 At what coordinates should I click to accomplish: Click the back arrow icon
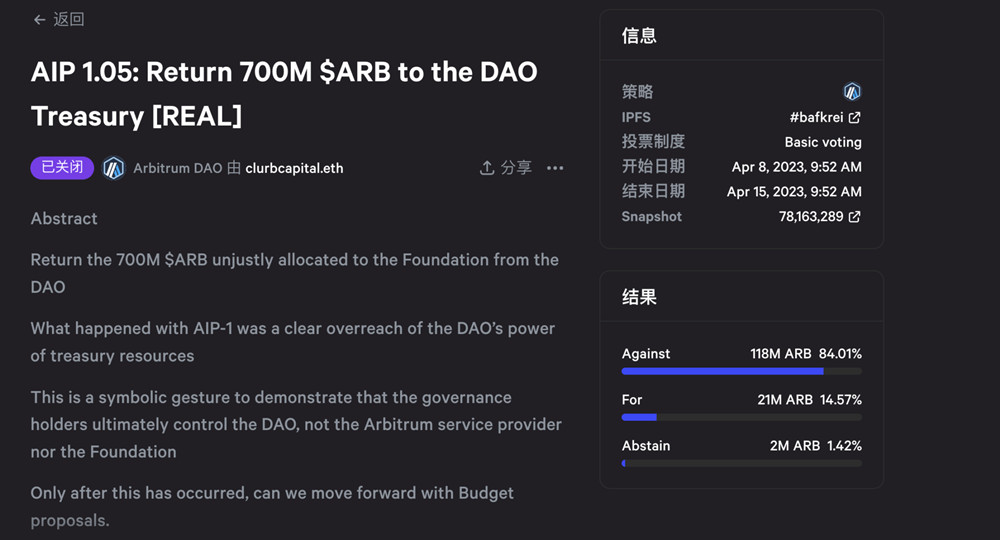coord(39,20)
